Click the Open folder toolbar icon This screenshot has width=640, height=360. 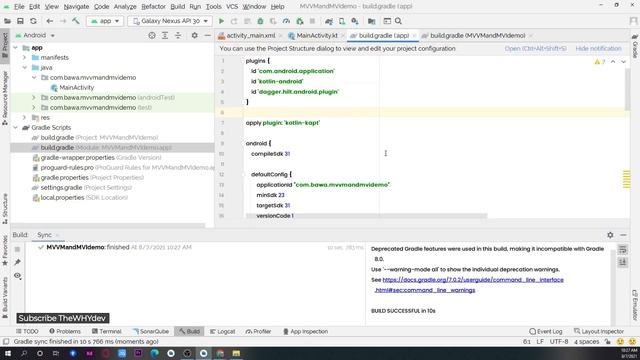tap(7, 21)
